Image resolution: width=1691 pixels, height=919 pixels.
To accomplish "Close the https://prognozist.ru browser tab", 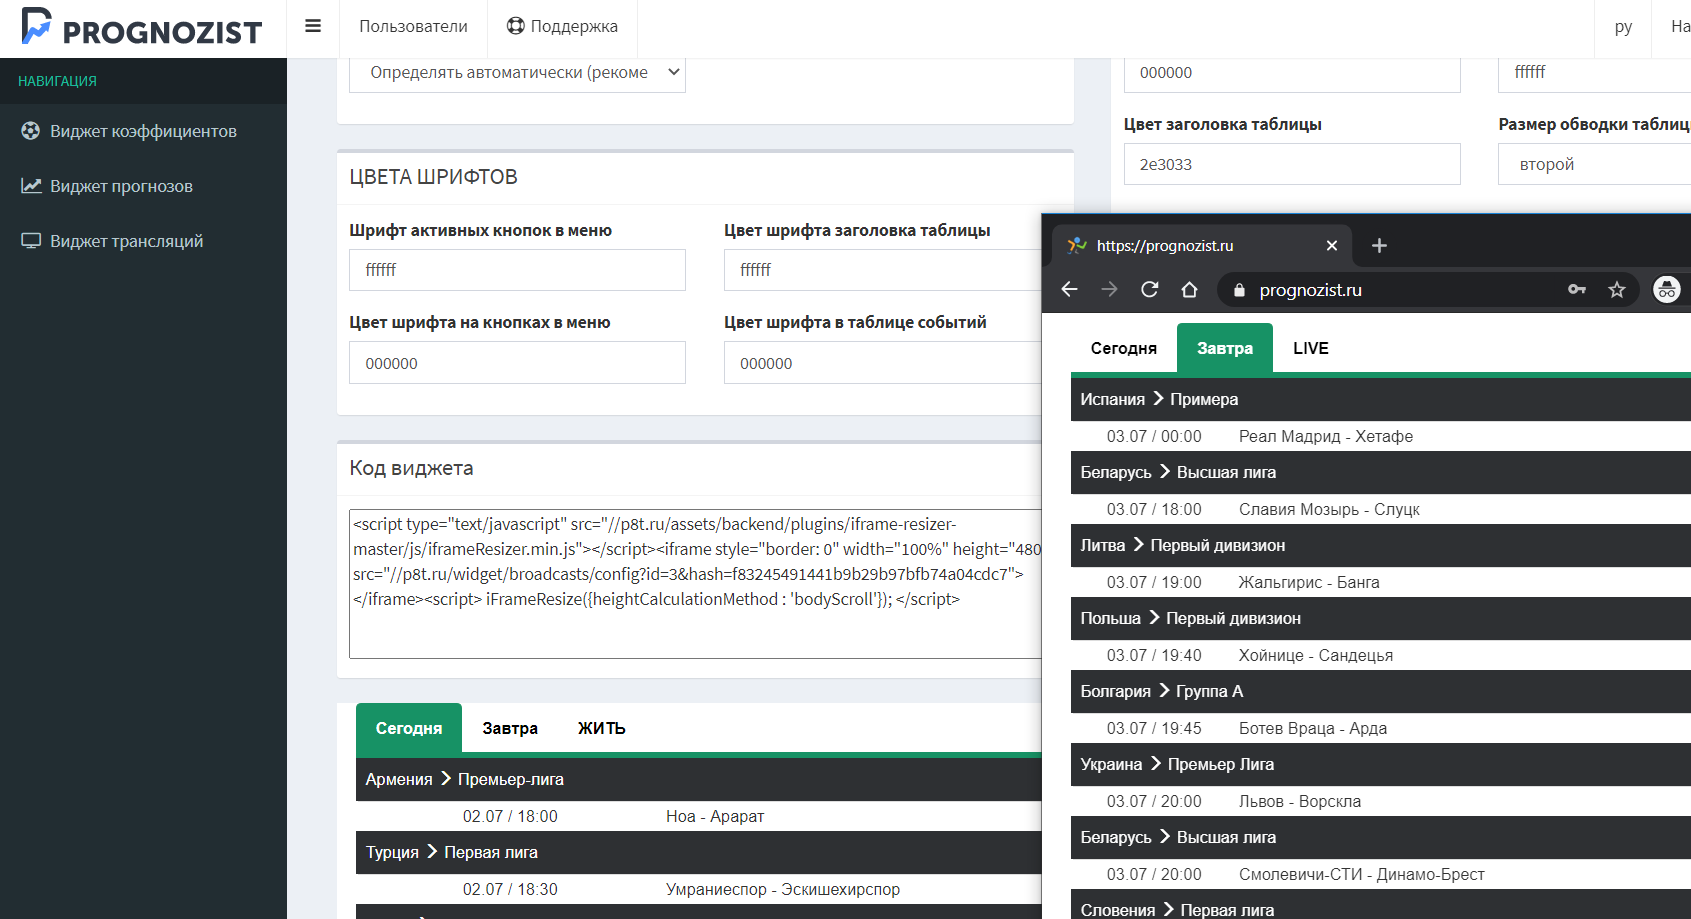I will coord(1332,245).
